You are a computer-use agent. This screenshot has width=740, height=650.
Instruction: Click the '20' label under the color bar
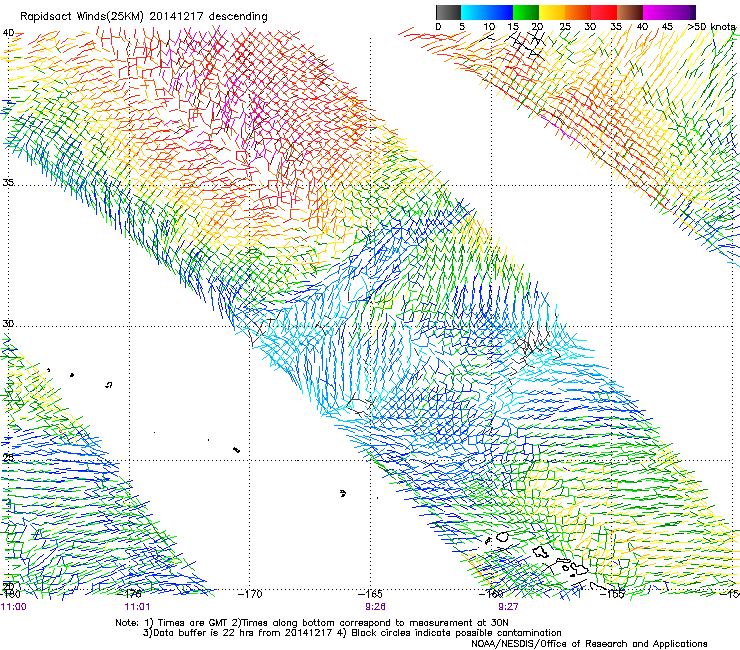coord(537,27)
